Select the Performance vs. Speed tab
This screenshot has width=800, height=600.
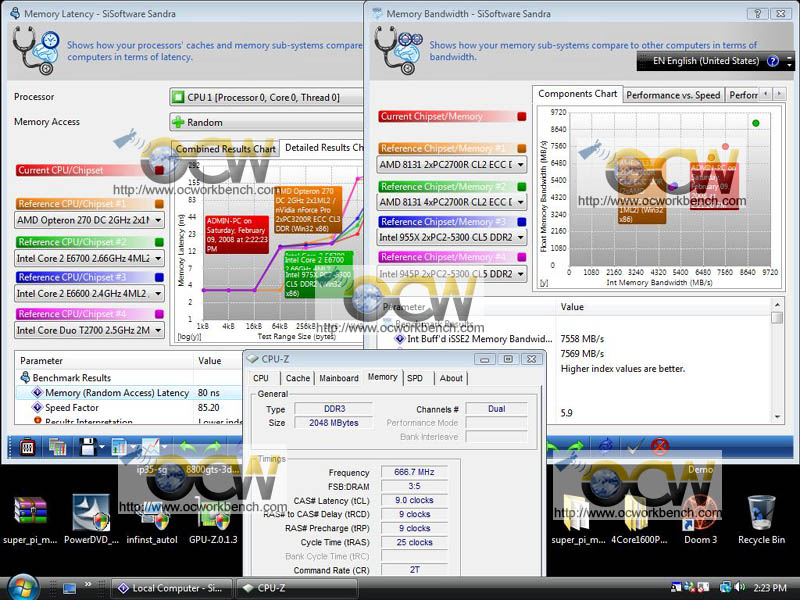tap(673, 95)
